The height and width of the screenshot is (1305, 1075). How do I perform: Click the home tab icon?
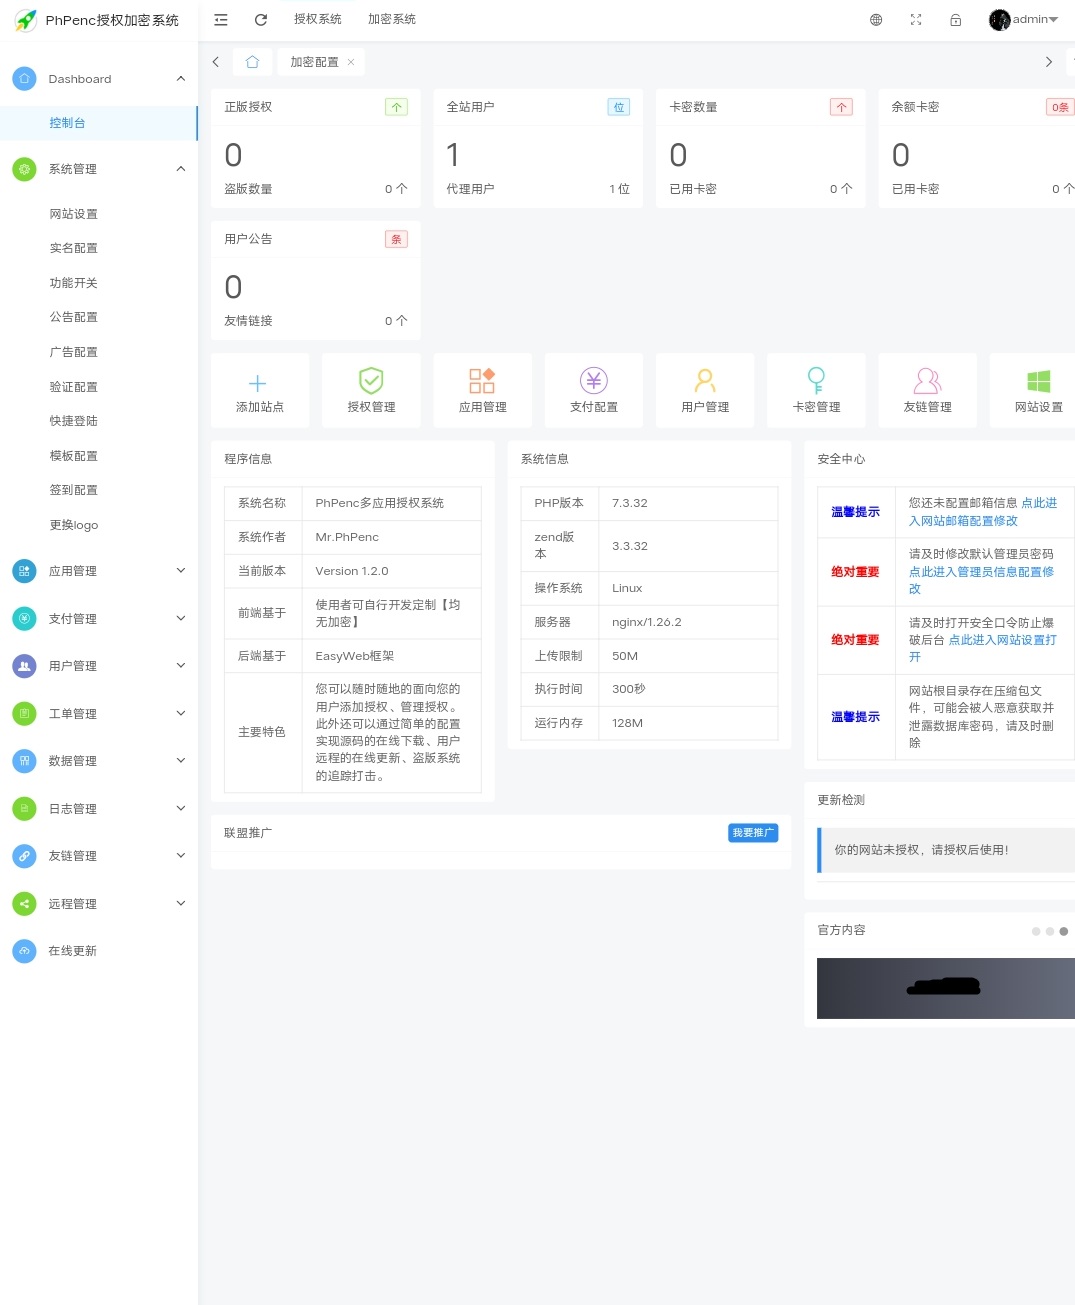click(252, 62)
